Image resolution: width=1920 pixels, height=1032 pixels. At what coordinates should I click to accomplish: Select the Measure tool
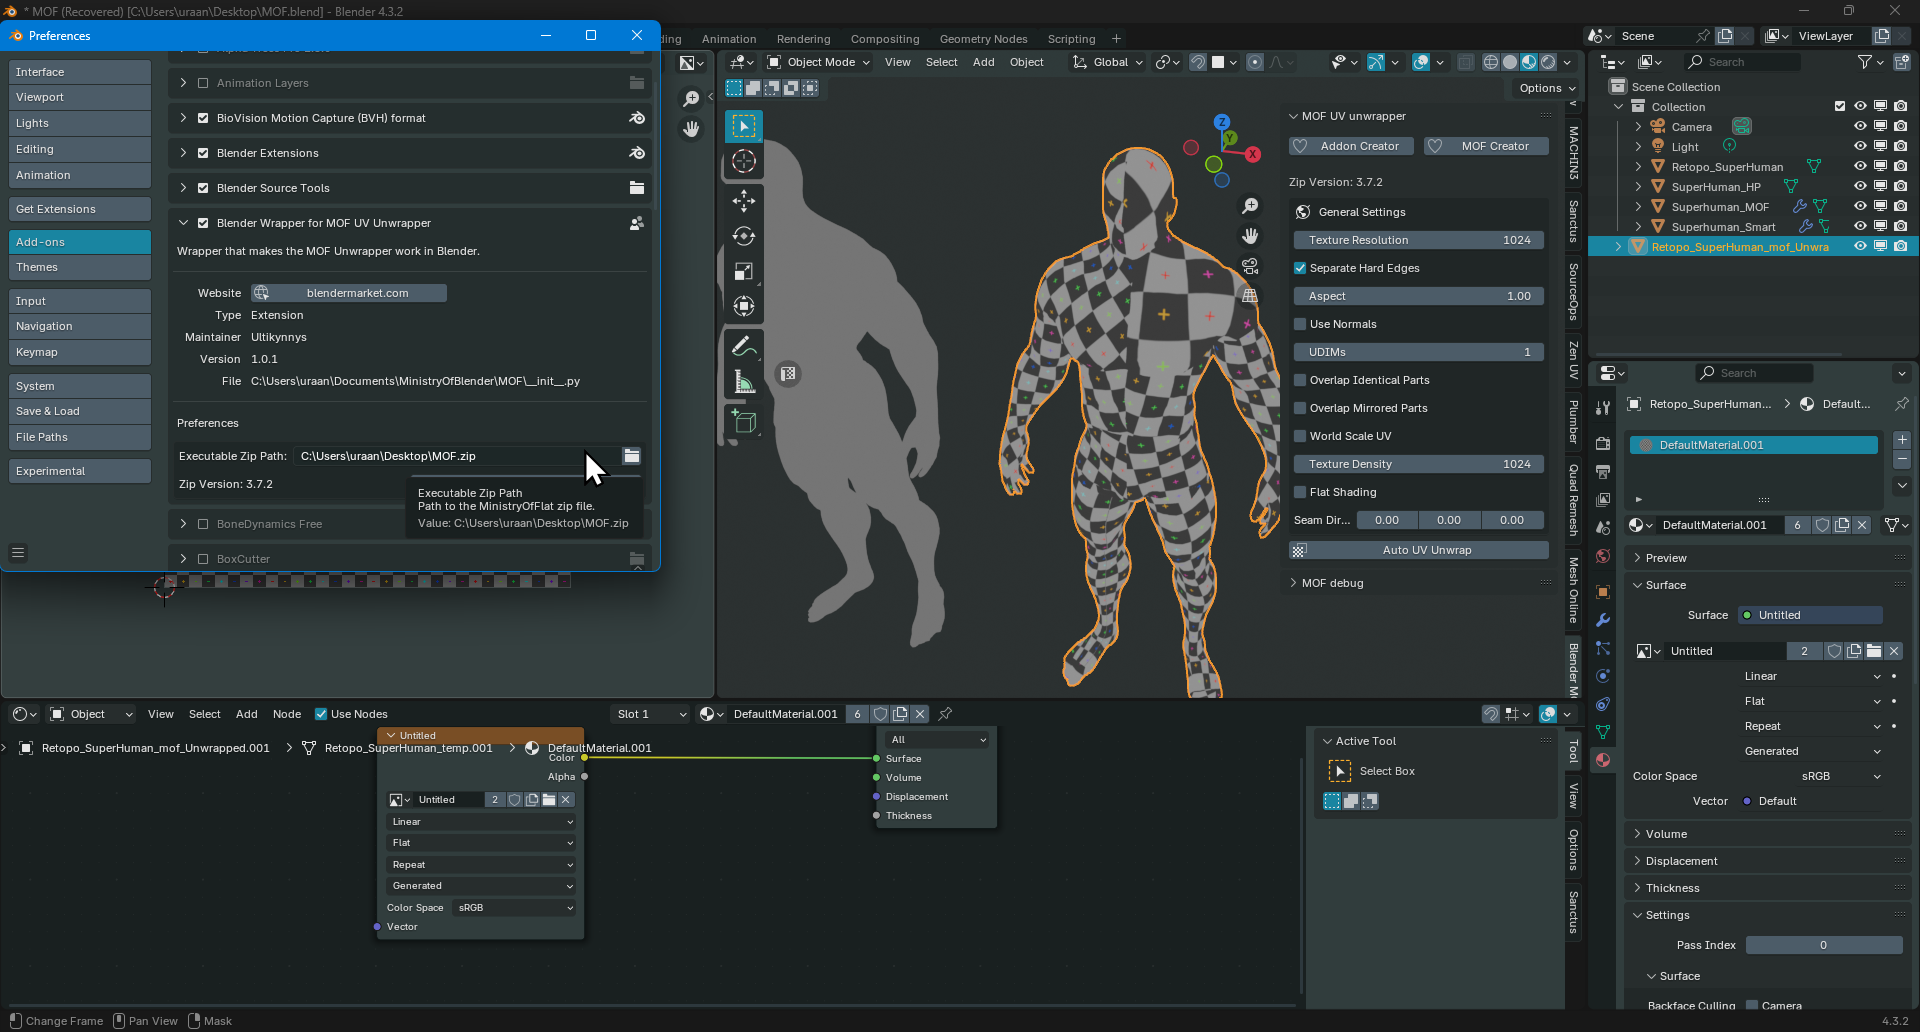point(743,381)
